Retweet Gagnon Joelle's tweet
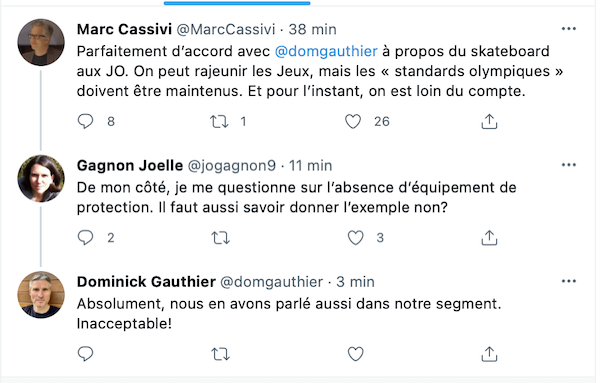 coord(221,238)
